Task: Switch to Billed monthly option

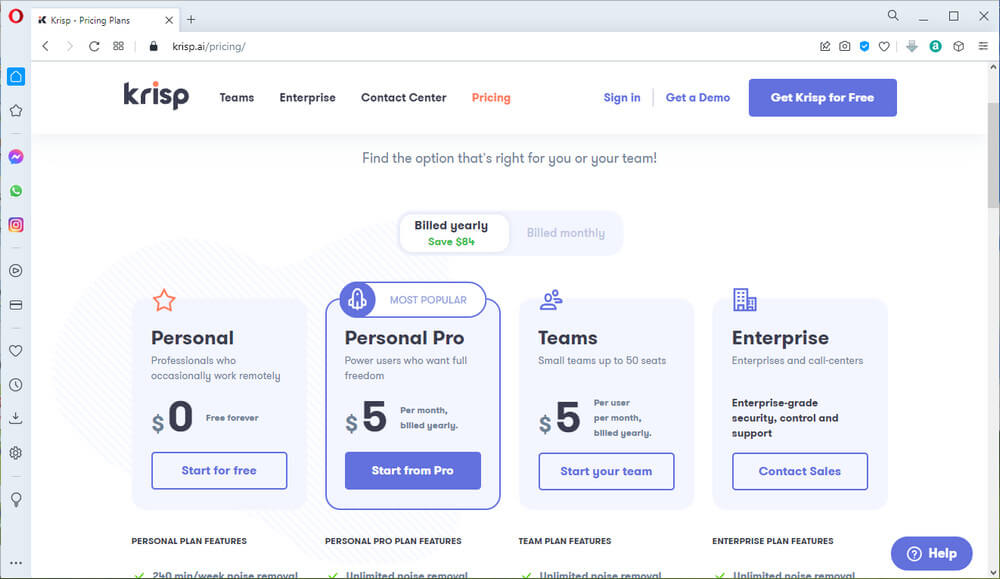Action: click(x=566, y=233)
